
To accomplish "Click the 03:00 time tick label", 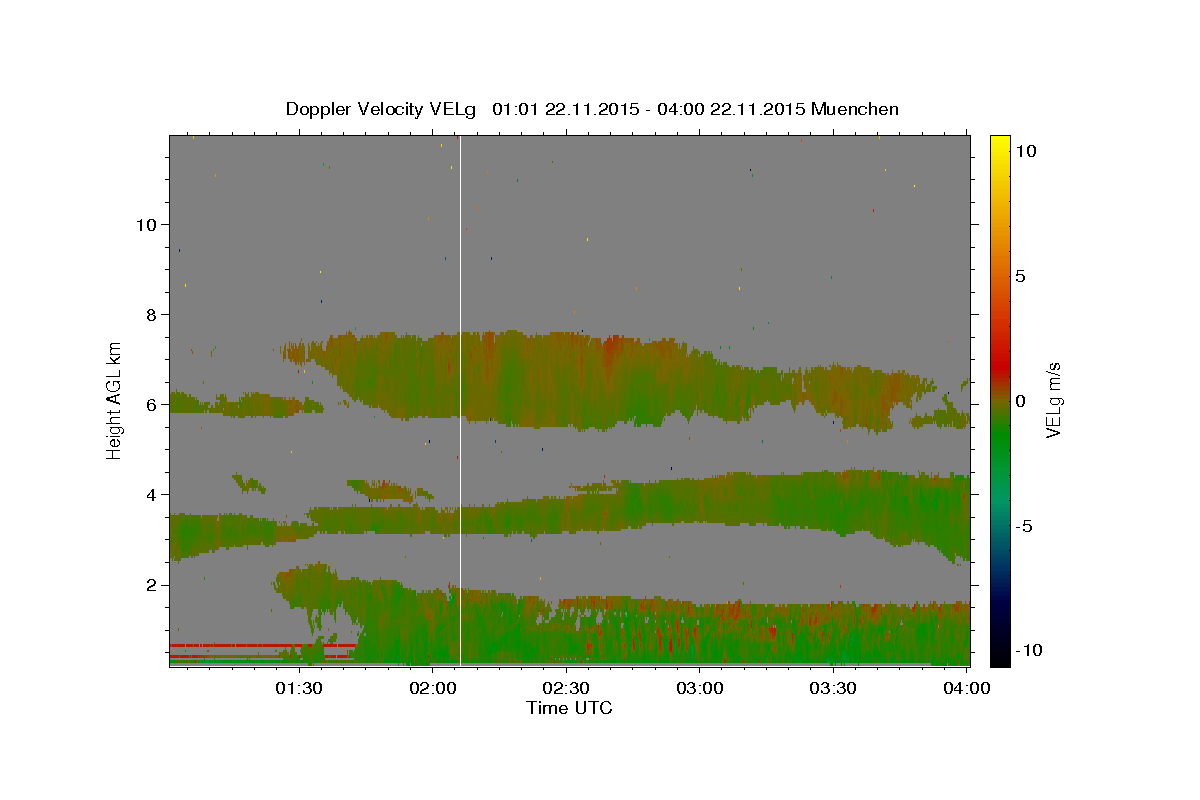I will tap(699, 688).
